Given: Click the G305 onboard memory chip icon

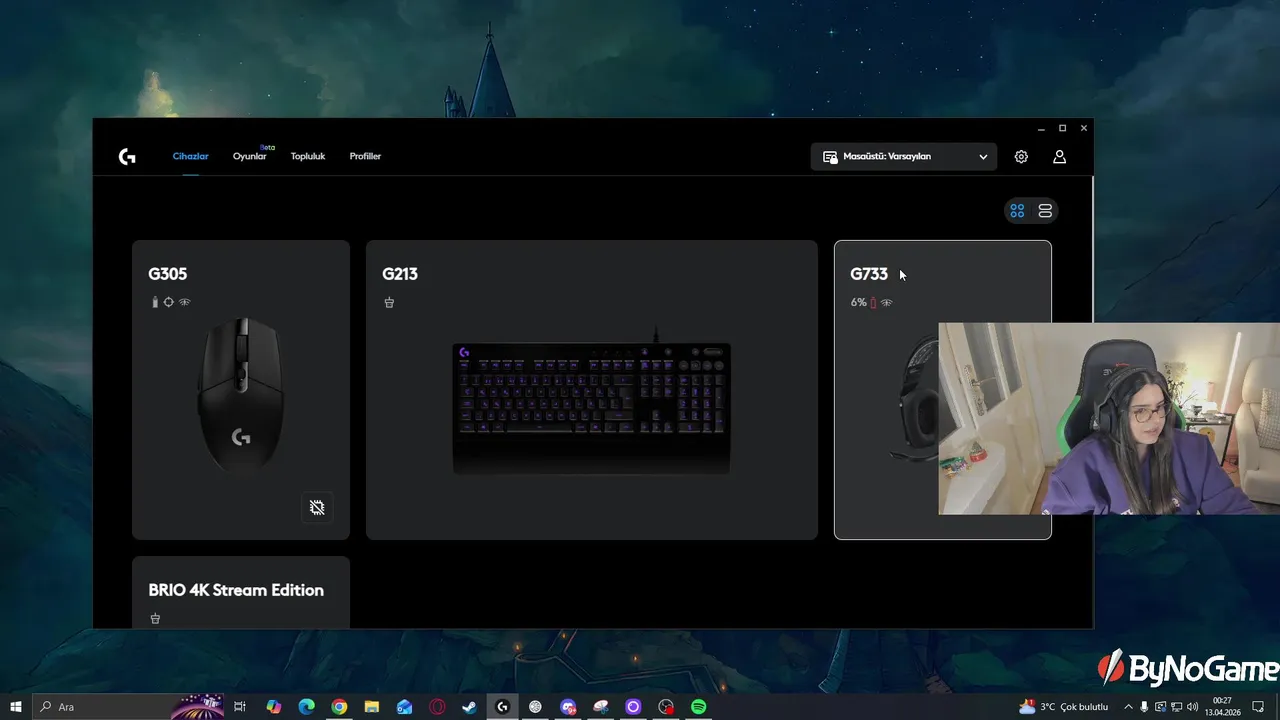Looking at the screenshot, I should tap(317, 507).
